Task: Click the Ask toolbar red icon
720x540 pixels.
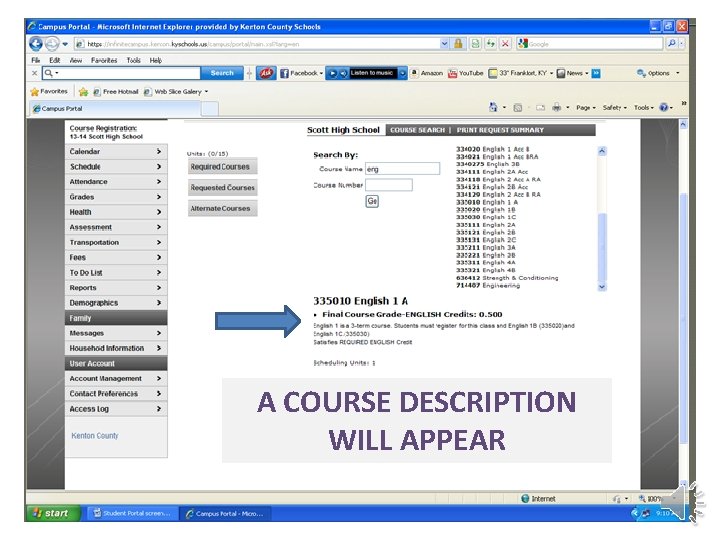Action: click(x=266, y=73)
